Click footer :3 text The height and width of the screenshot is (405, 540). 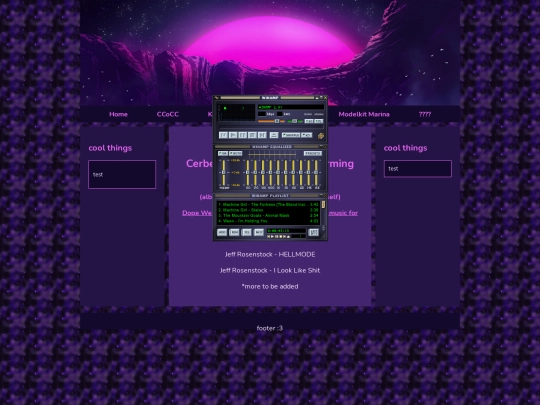tap(270, 328)
